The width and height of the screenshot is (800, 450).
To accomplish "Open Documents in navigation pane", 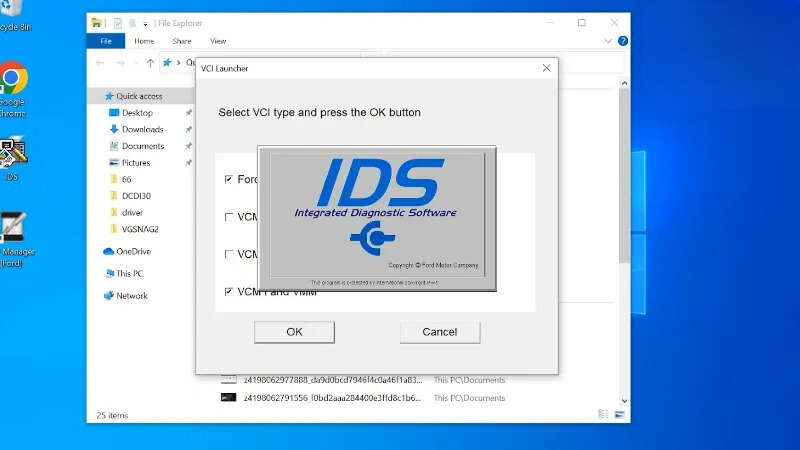I will pos(143,146).
